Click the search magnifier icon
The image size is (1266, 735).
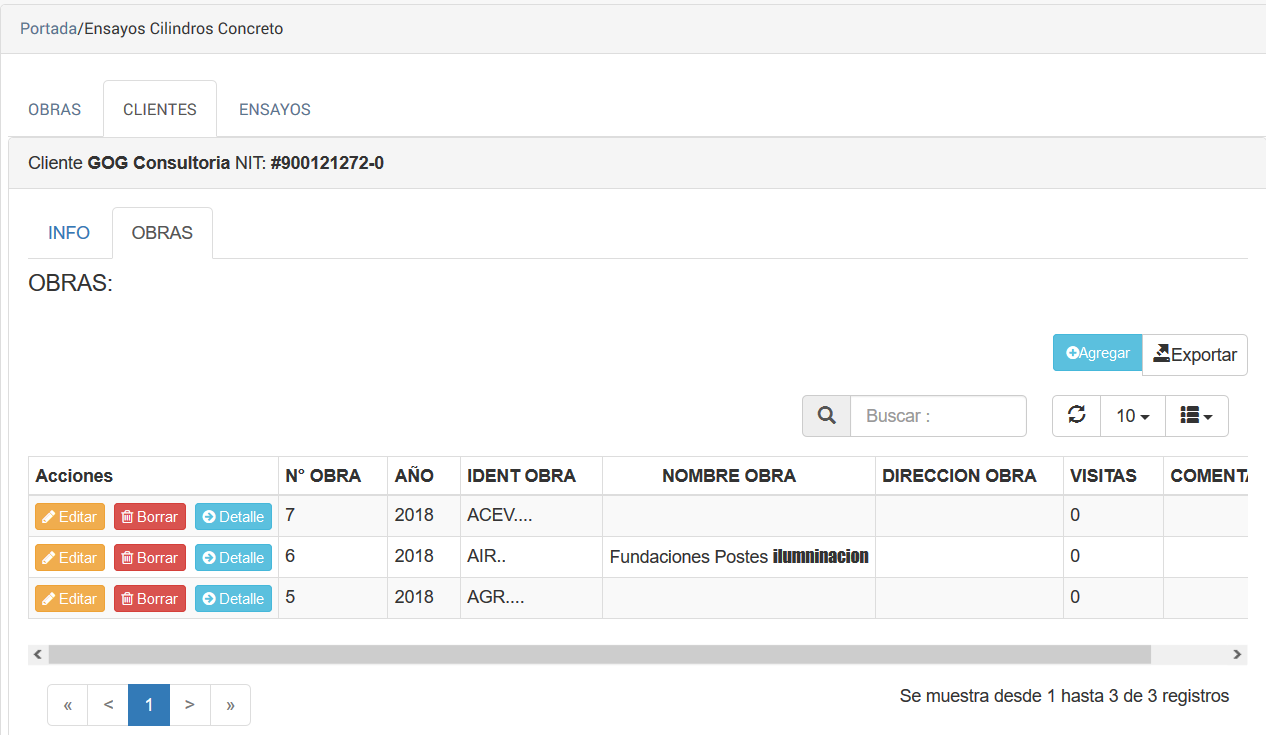point(826,416)
